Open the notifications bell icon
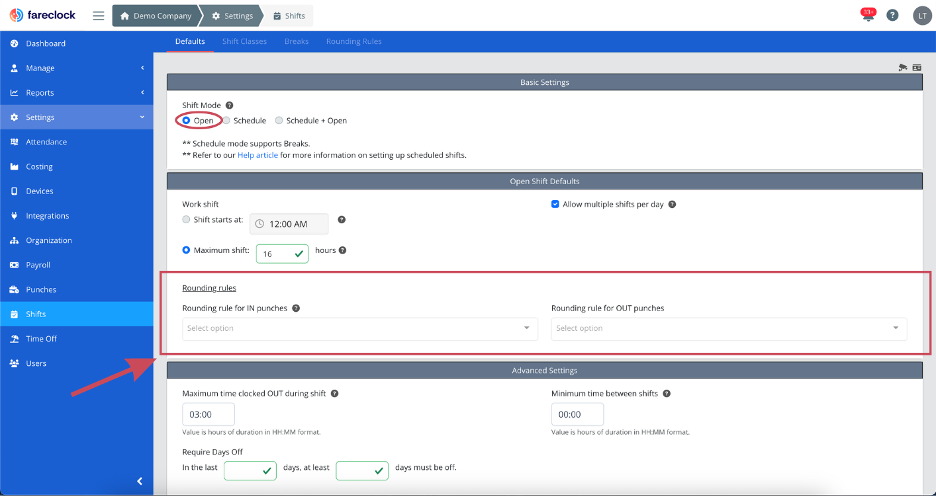Image resolution: width=936 pixels, height=498 pixels. pyautogui.click(x=868, y=16)
